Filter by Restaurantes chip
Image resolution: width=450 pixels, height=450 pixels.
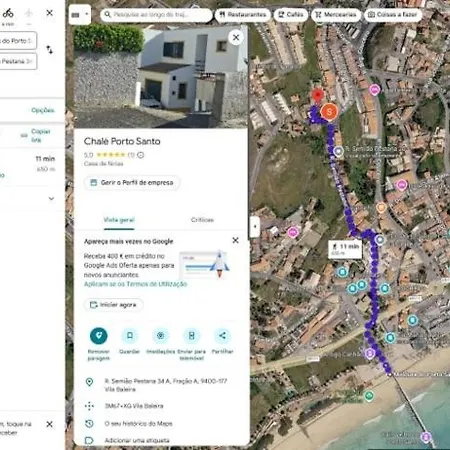[243, 15]
